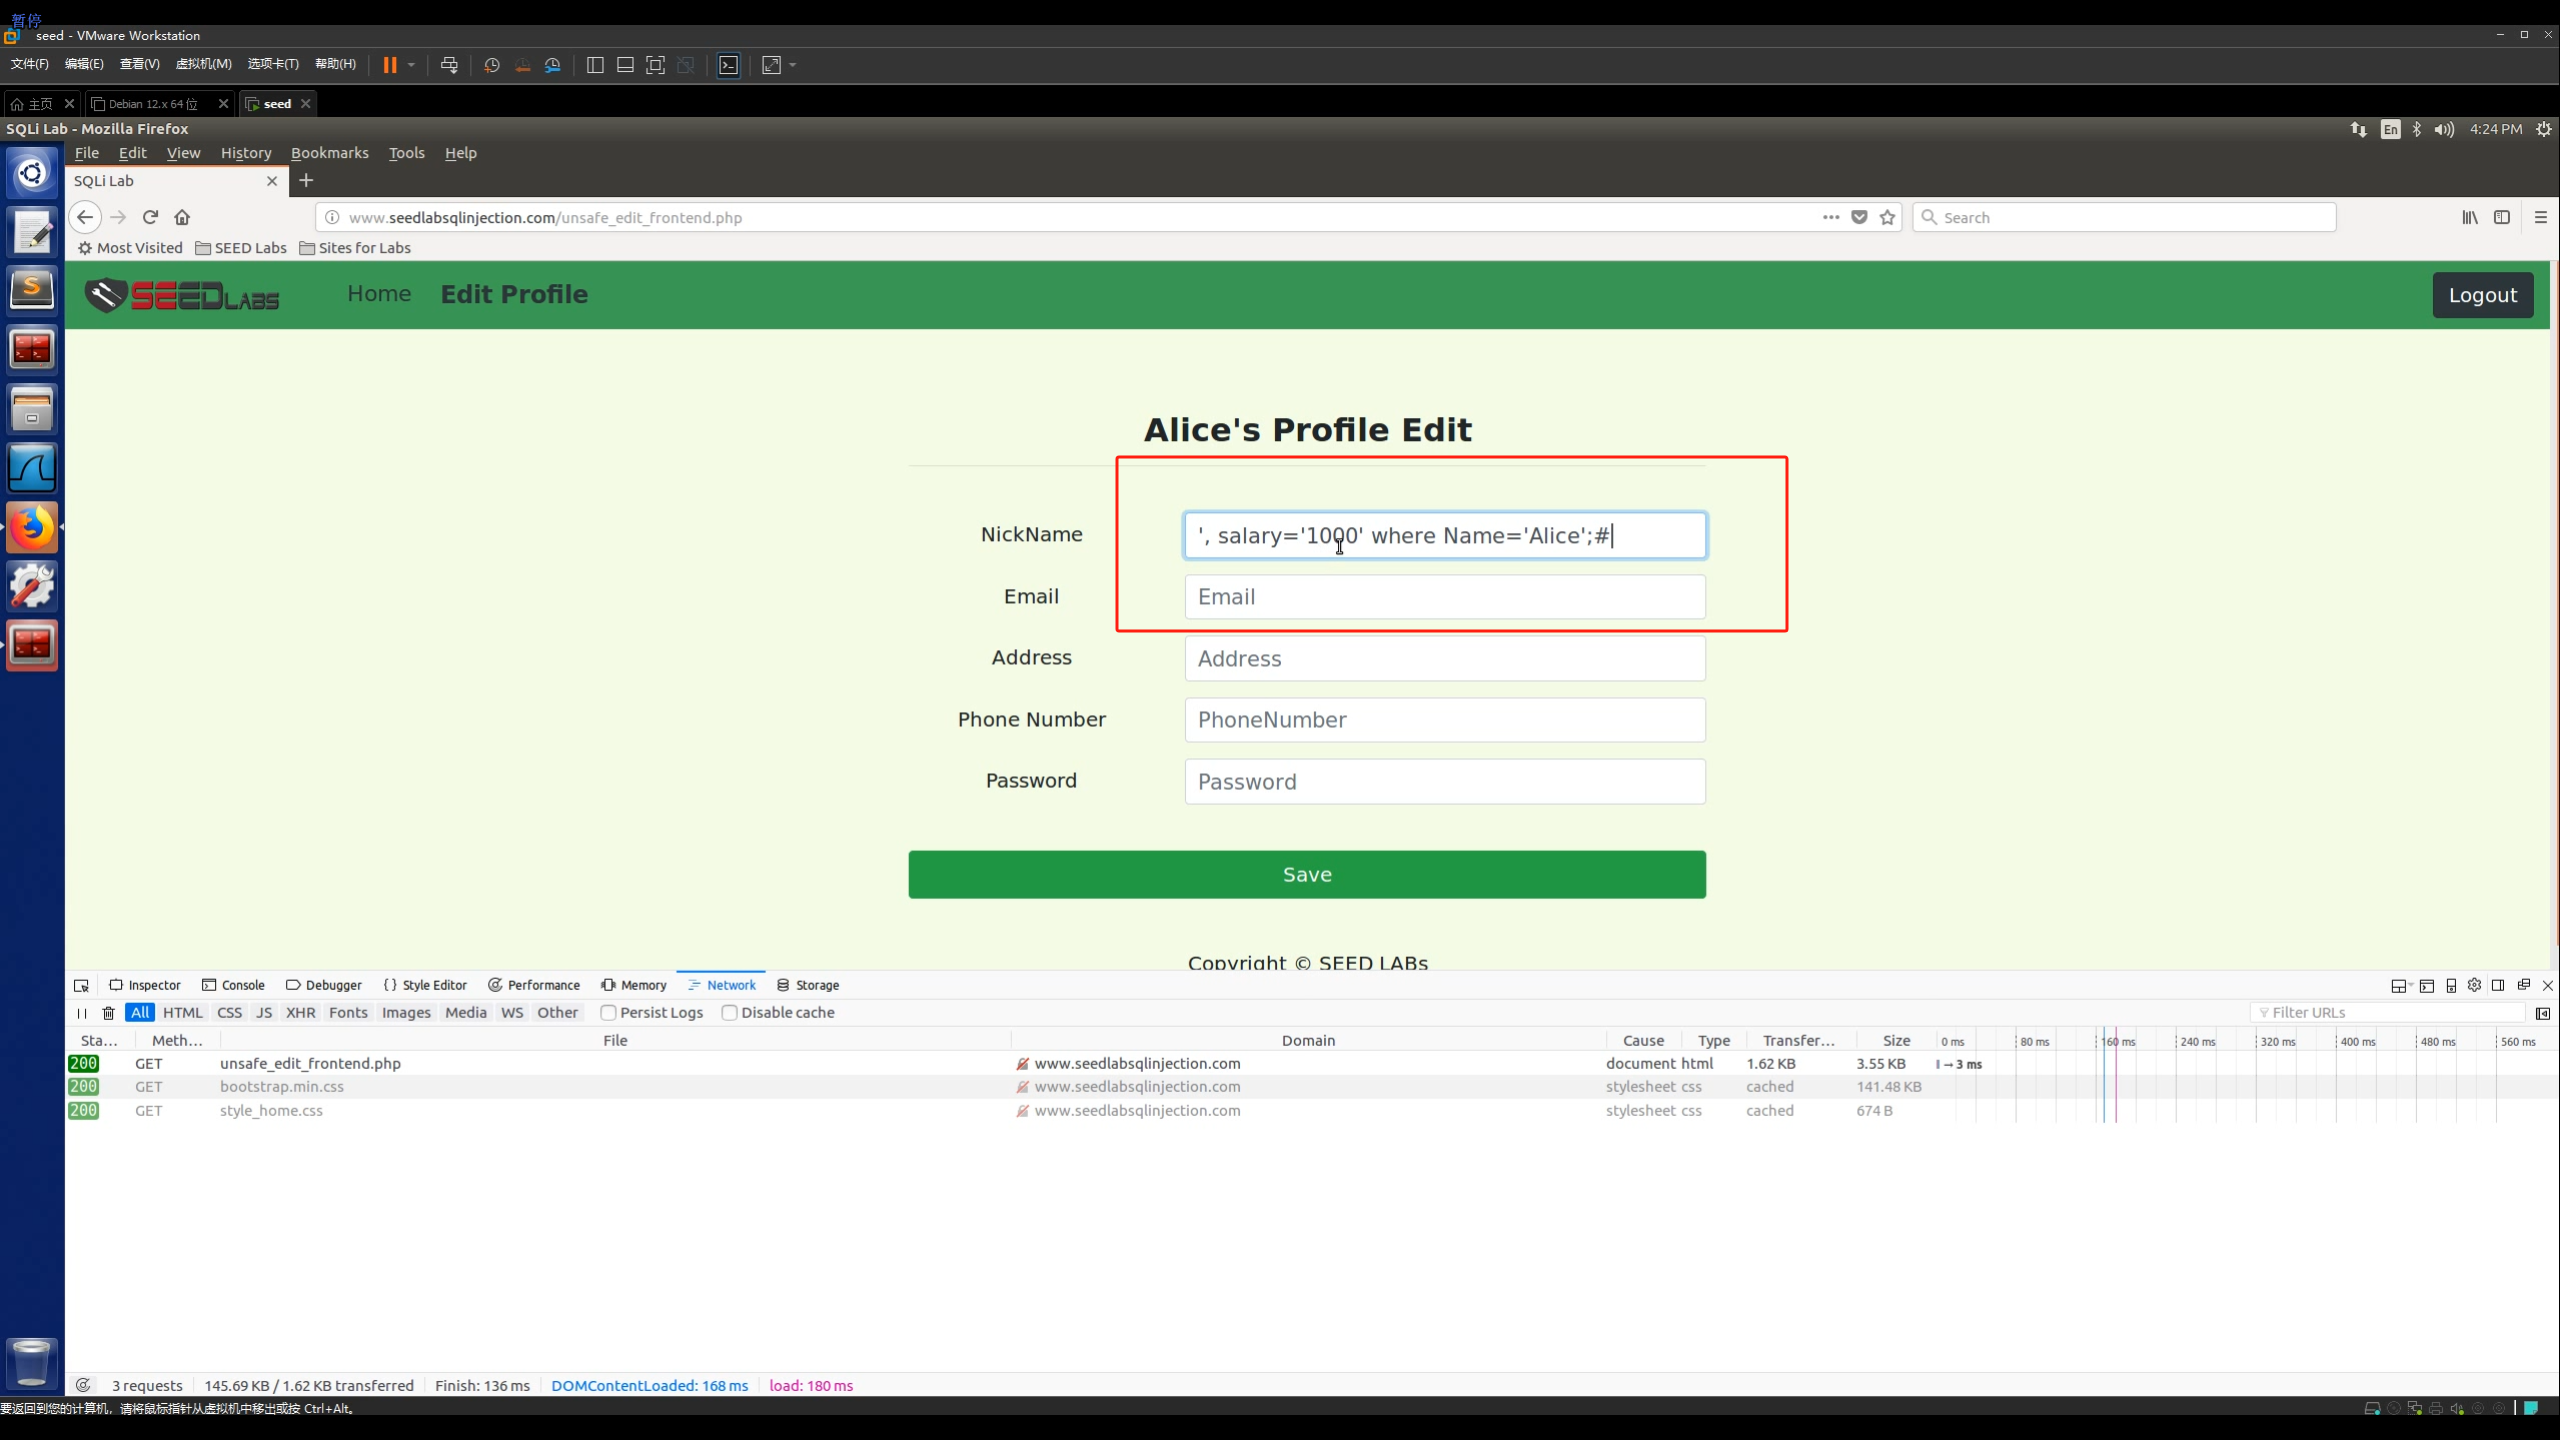2560x1440 pixels.
Task: Open the Bookmarks menu
Action: [x=329, y=153]
